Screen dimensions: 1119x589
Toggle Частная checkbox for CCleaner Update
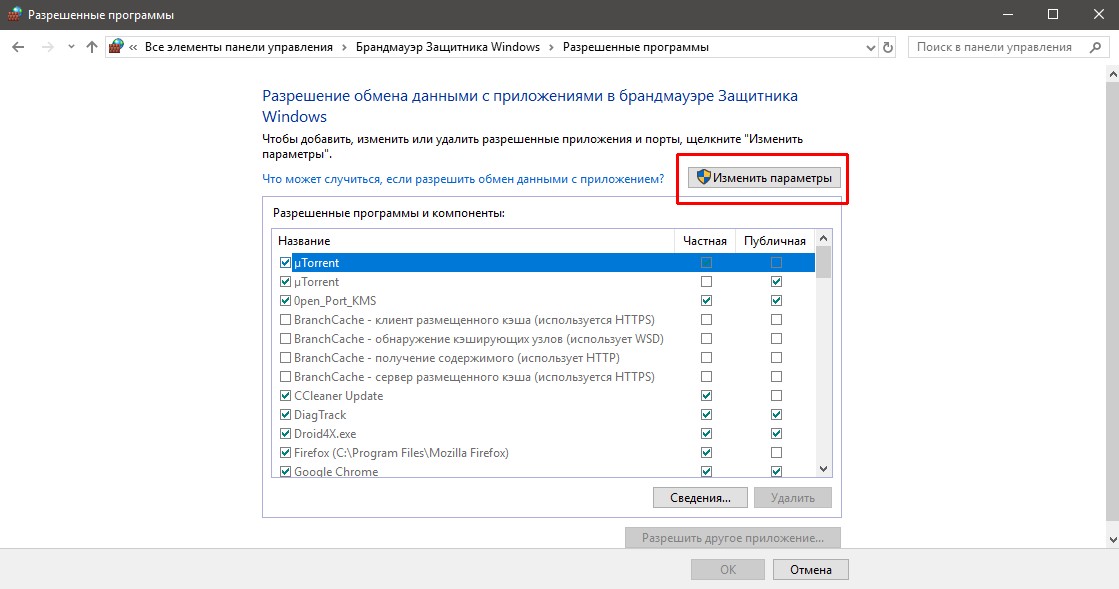click(707, 396)
